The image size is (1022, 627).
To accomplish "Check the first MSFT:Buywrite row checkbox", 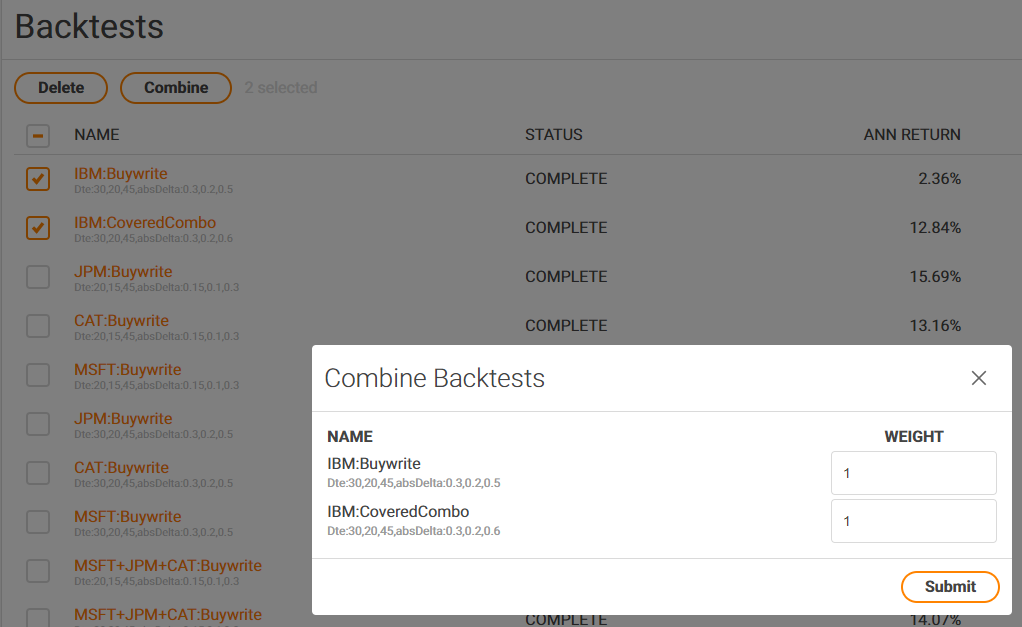I will point(38,375).
